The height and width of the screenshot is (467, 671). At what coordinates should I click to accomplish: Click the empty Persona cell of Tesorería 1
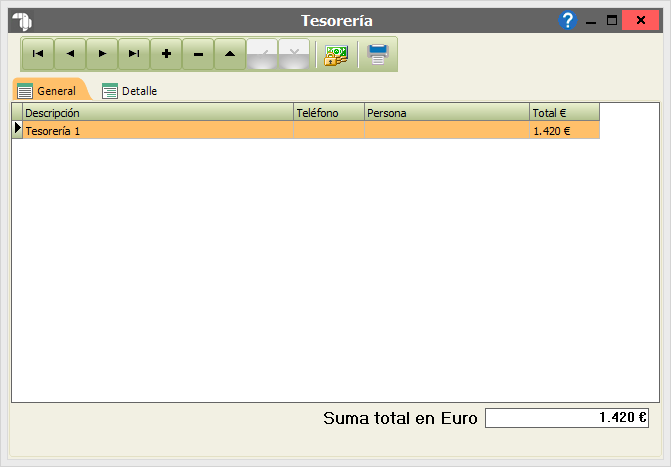(447, 130)
